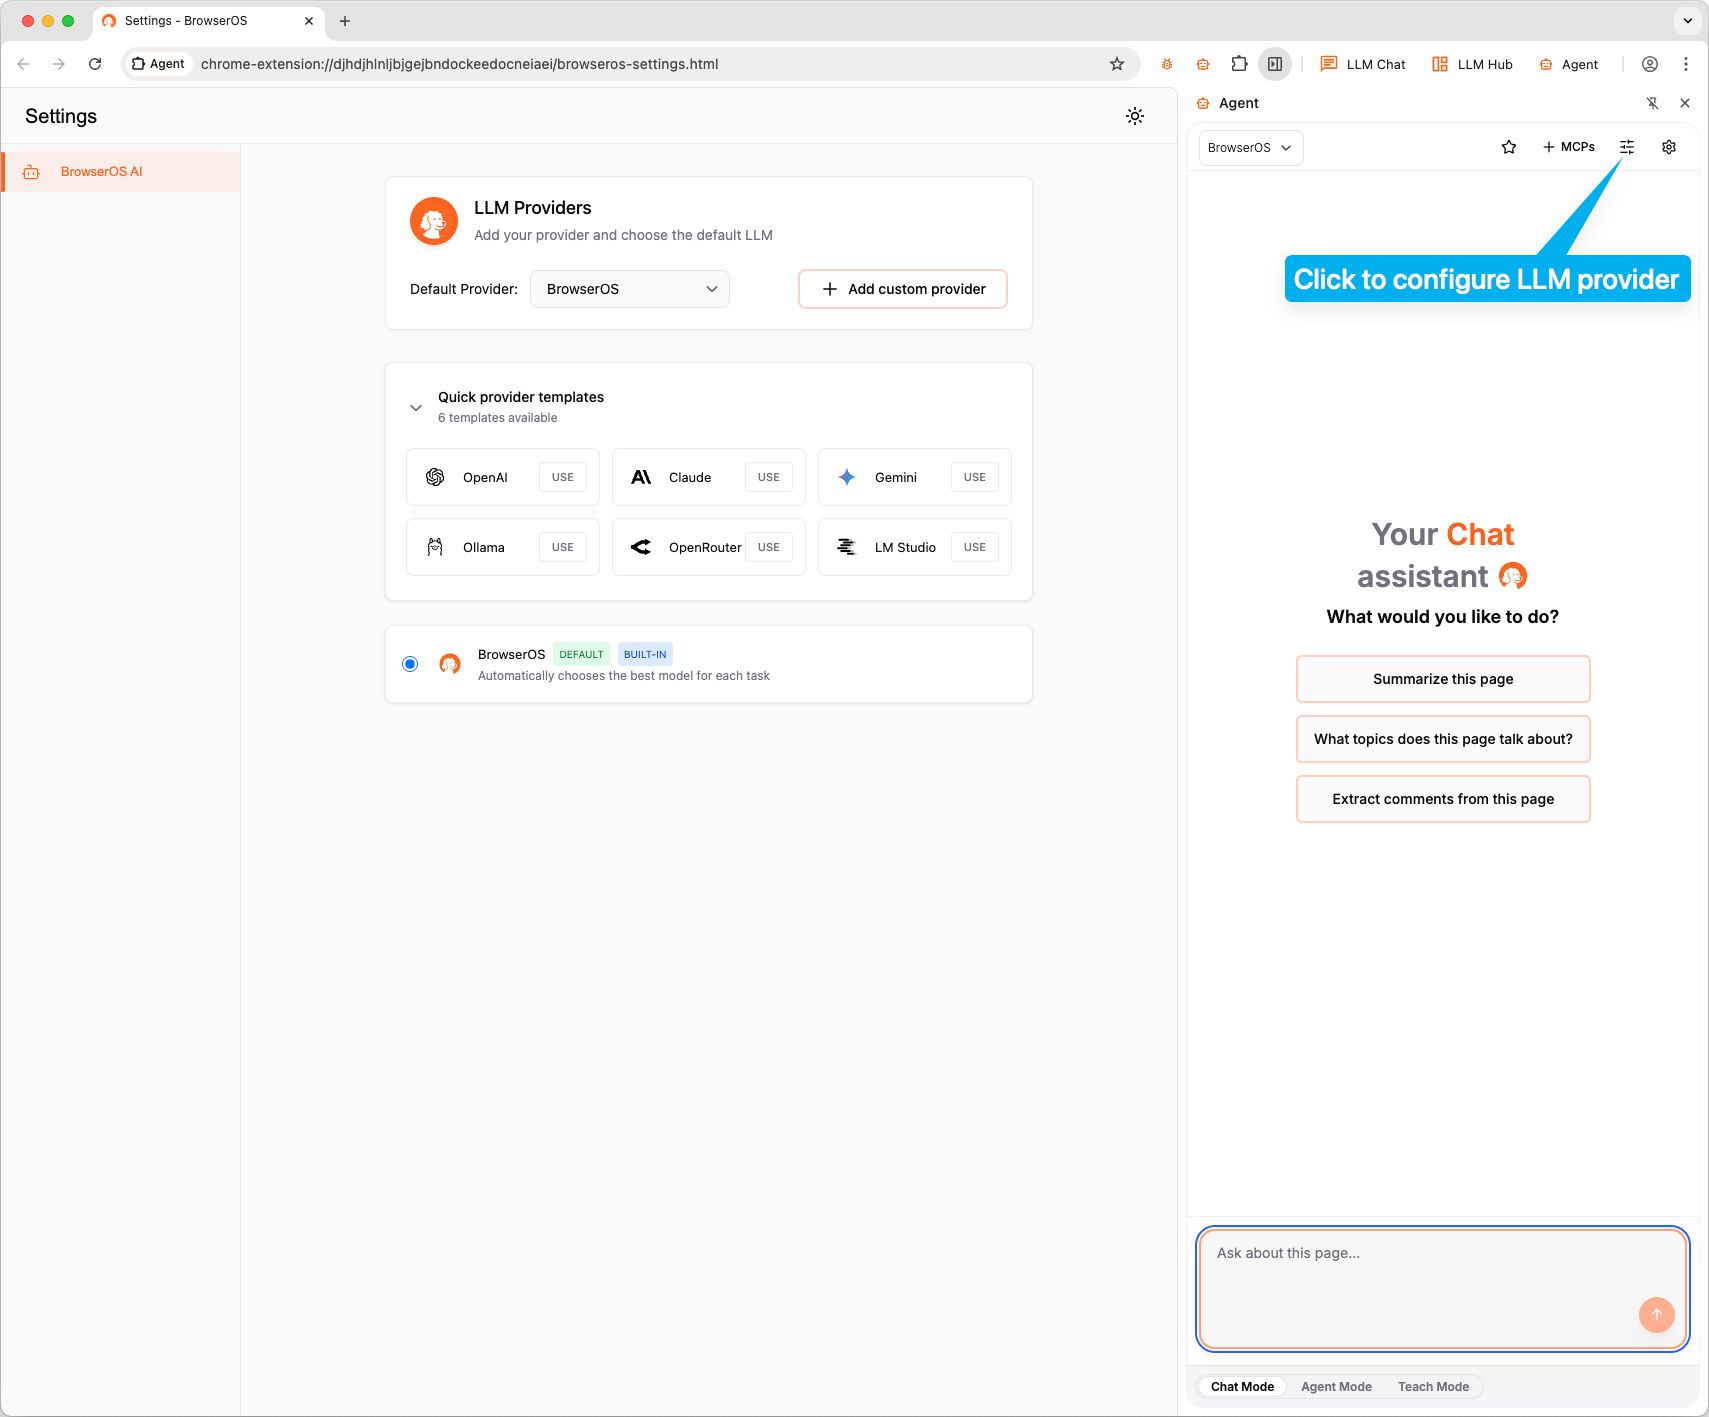The height and width of the screenshot is (1417, 1709).
Task: Click Add custom provider button
Action: [903, 289]
